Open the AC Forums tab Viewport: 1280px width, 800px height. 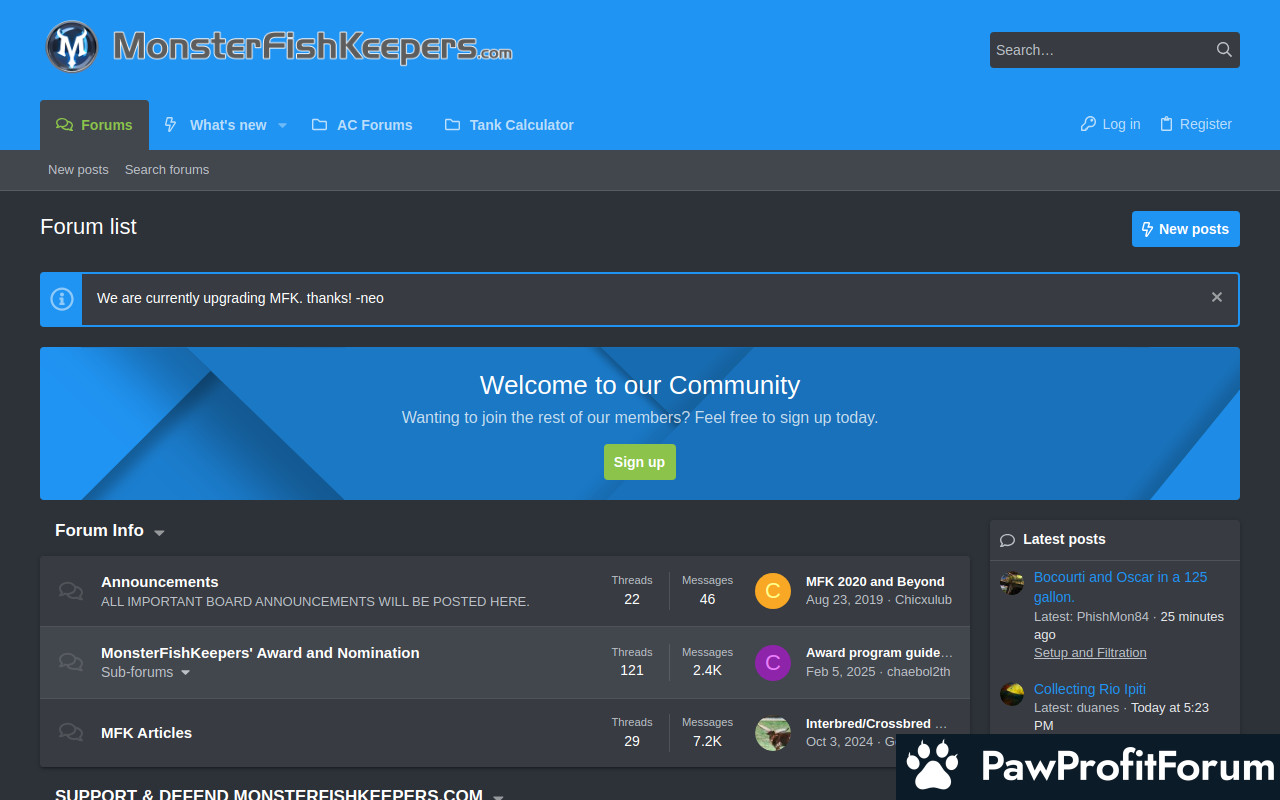coord(362,125)
